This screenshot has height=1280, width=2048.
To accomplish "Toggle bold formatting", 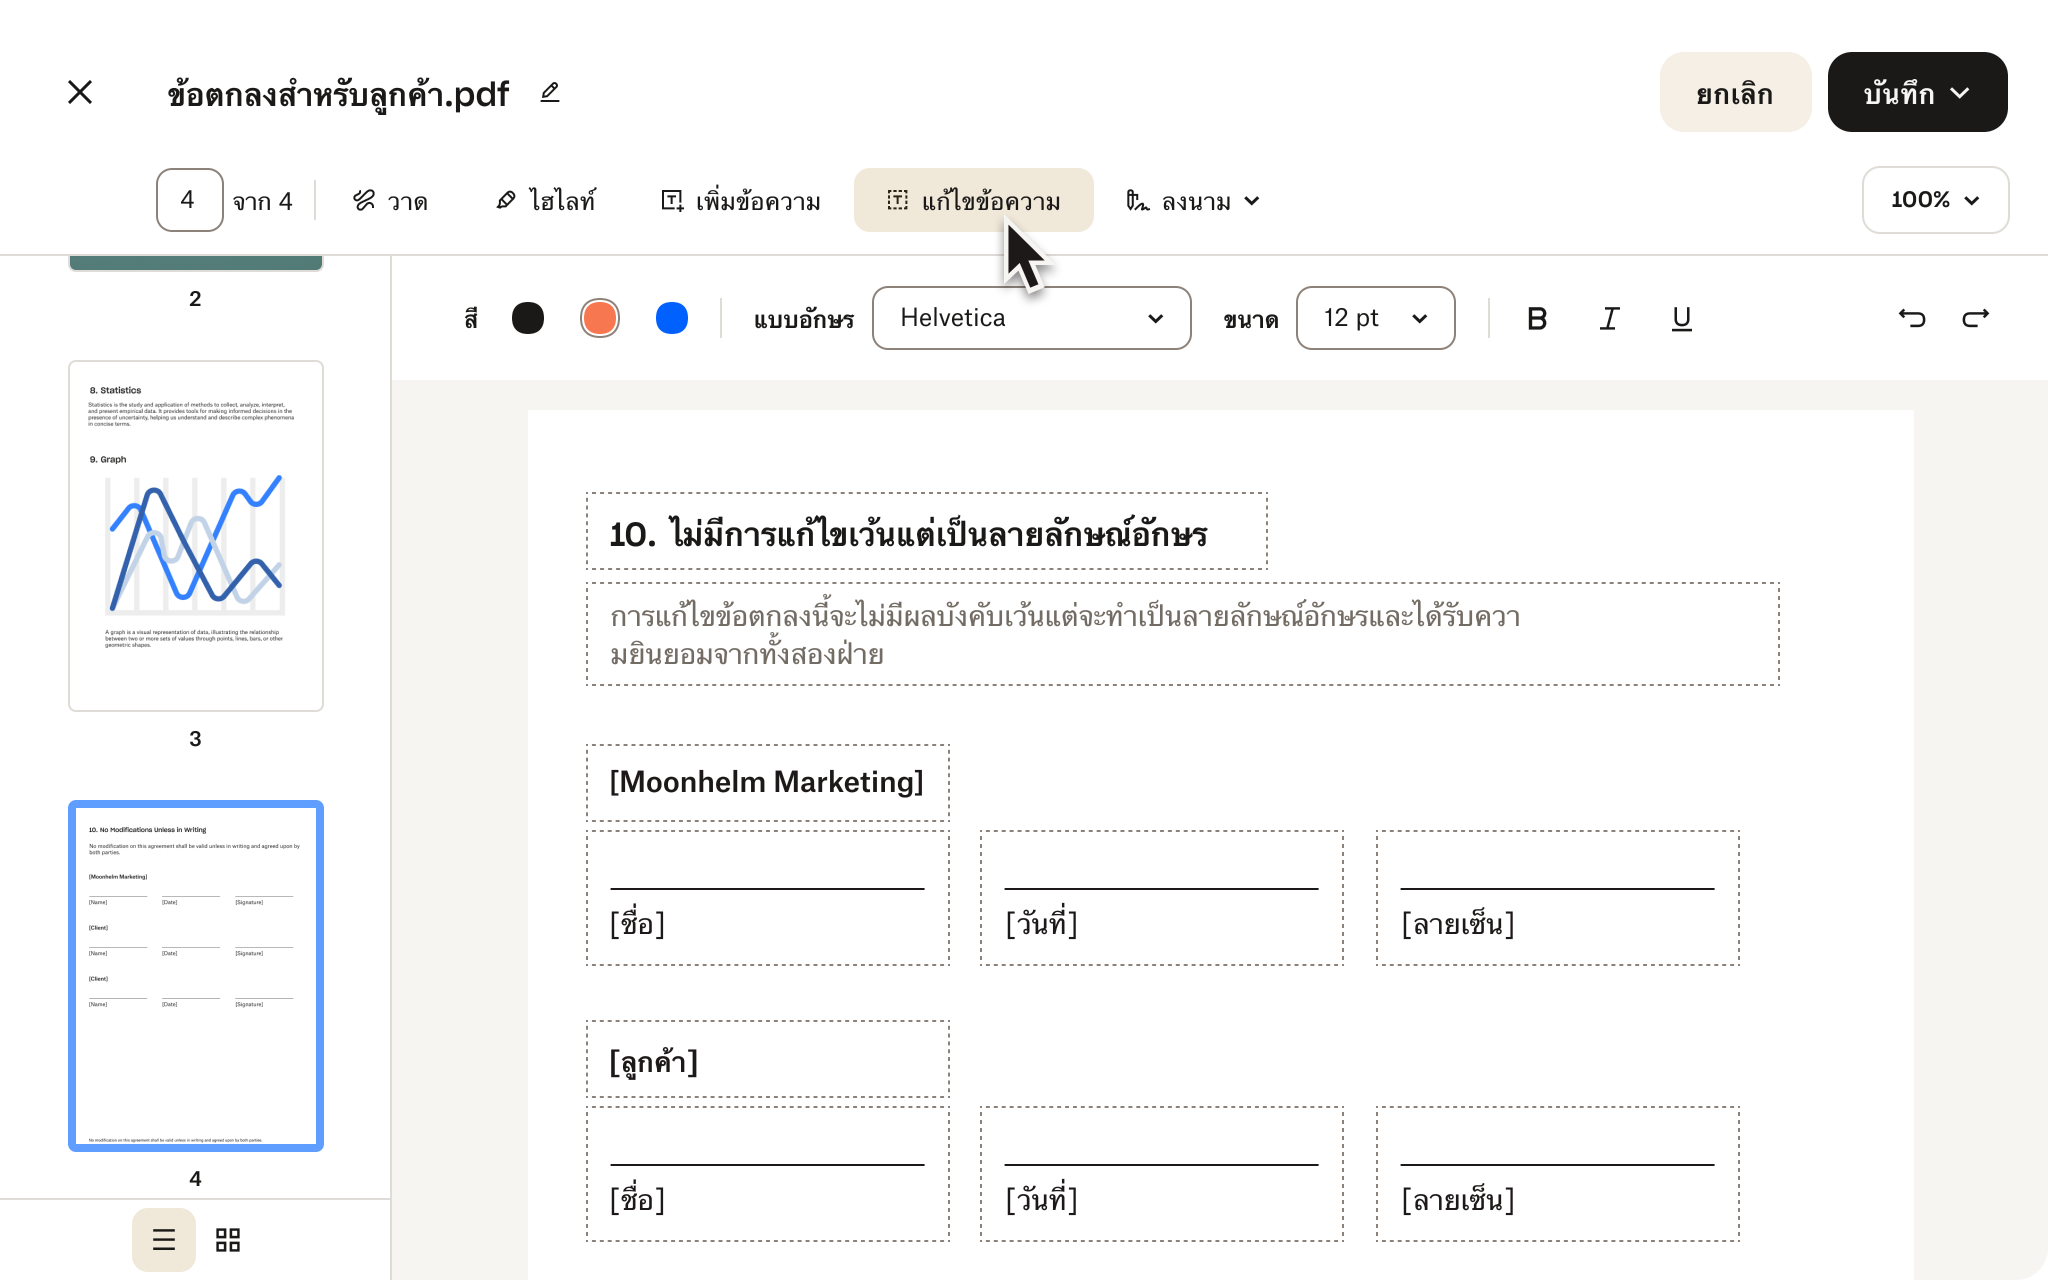I will 1537,318.
